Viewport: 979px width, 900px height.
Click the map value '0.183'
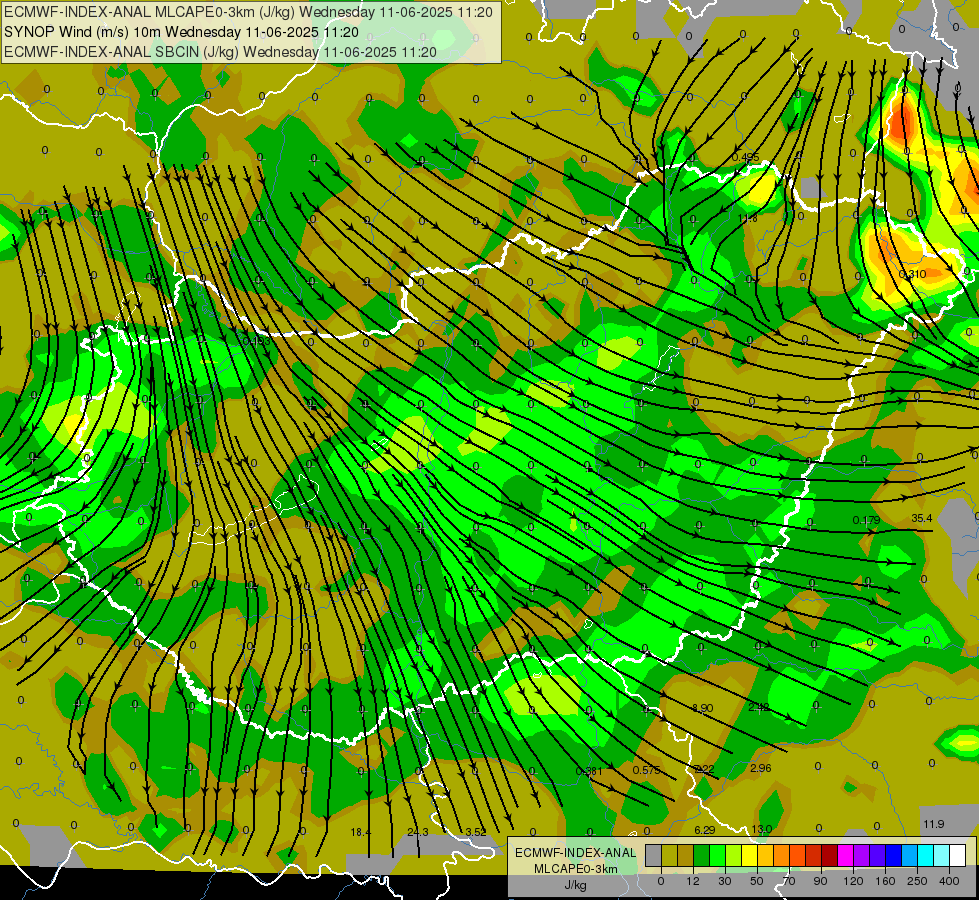tap(257, 341)
